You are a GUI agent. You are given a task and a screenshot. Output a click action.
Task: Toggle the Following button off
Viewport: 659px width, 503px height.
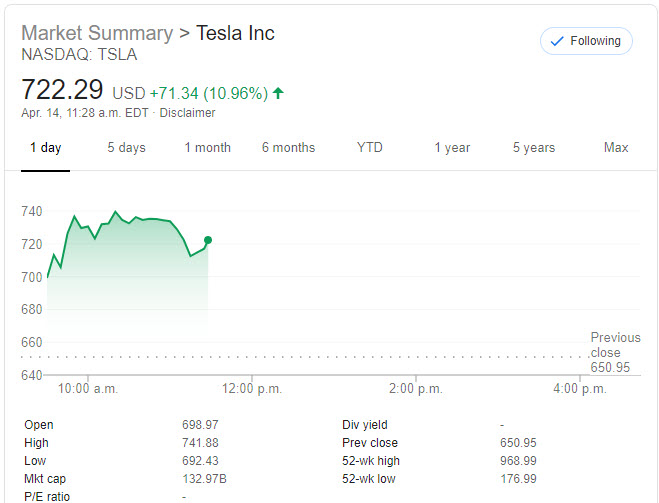[586, 41]
